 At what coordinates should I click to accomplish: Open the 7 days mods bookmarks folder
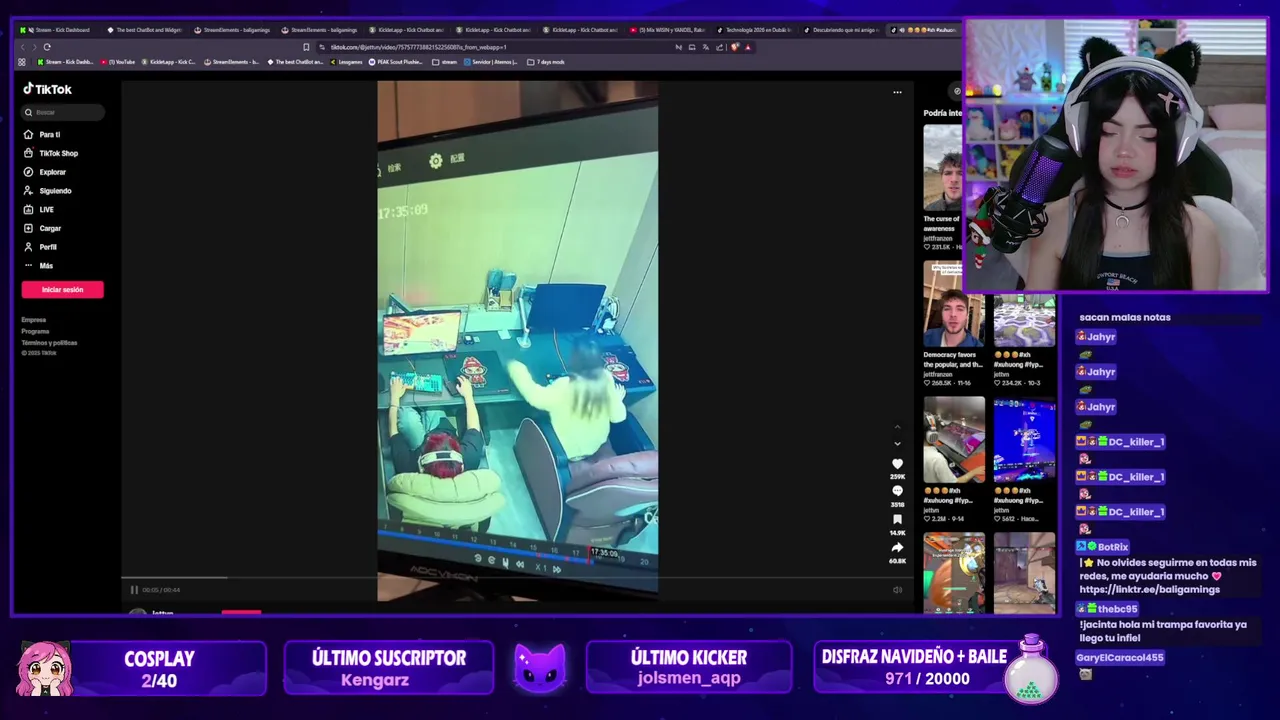coord(546,62)
